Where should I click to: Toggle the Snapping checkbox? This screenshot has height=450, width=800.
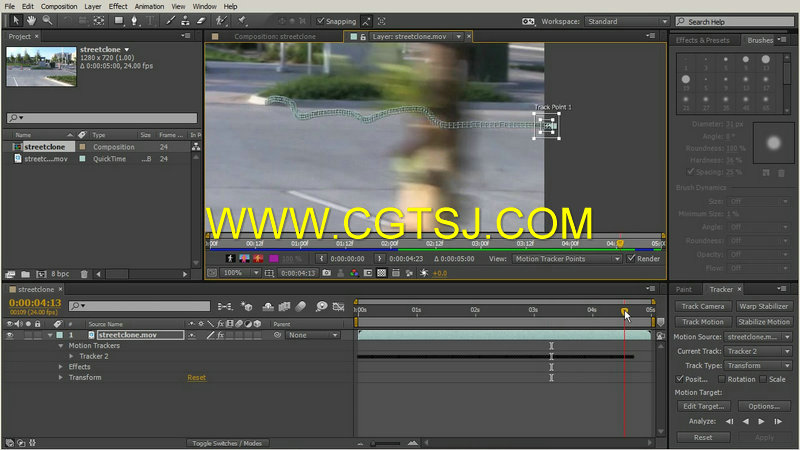320,21
